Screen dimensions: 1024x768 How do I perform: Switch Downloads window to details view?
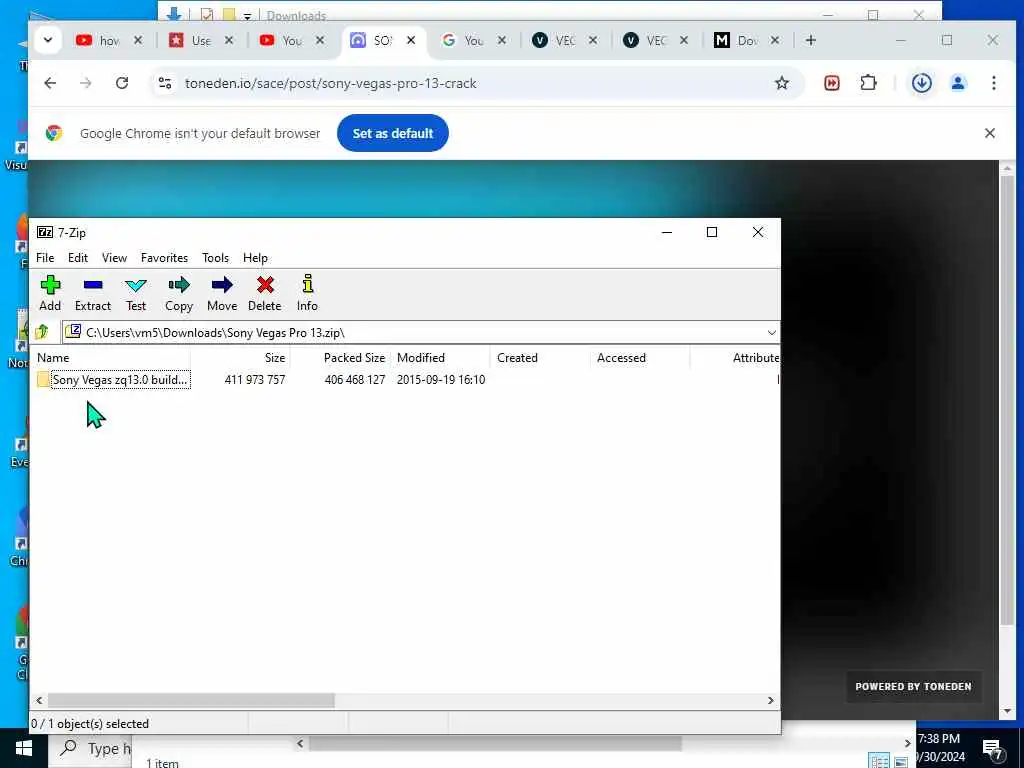click(880, 761)
